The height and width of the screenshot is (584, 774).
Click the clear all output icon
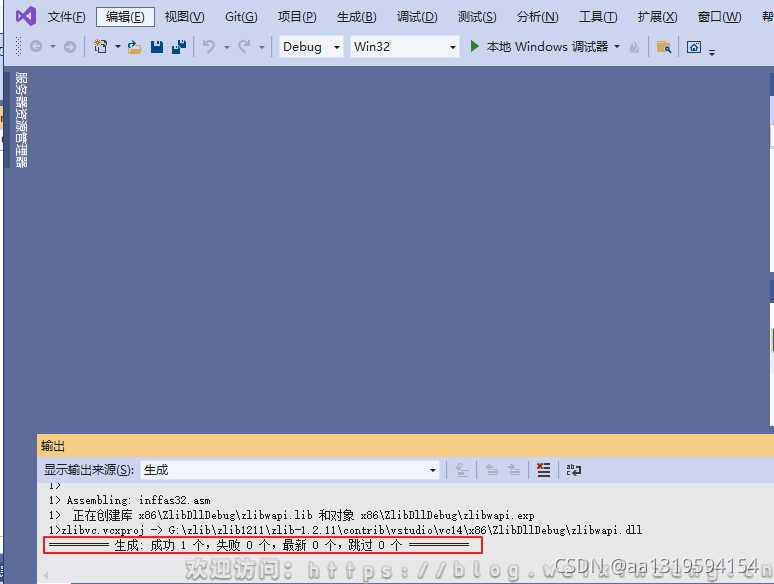pyautogui.click(x=543, y=470)
